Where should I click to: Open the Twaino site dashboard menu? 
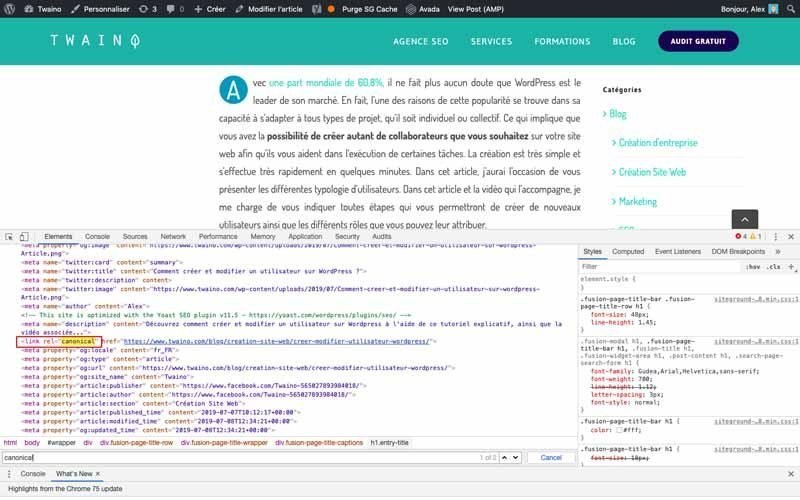click(x=43, y=9)
